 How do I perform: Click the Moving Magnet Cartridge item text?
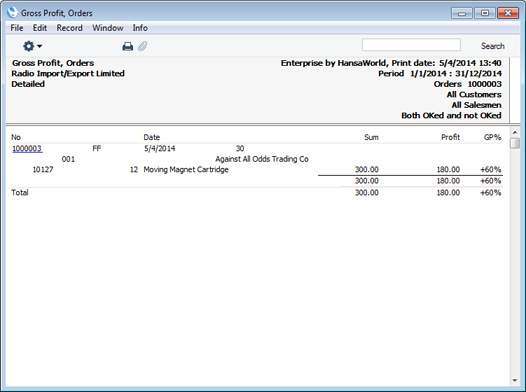186,170
